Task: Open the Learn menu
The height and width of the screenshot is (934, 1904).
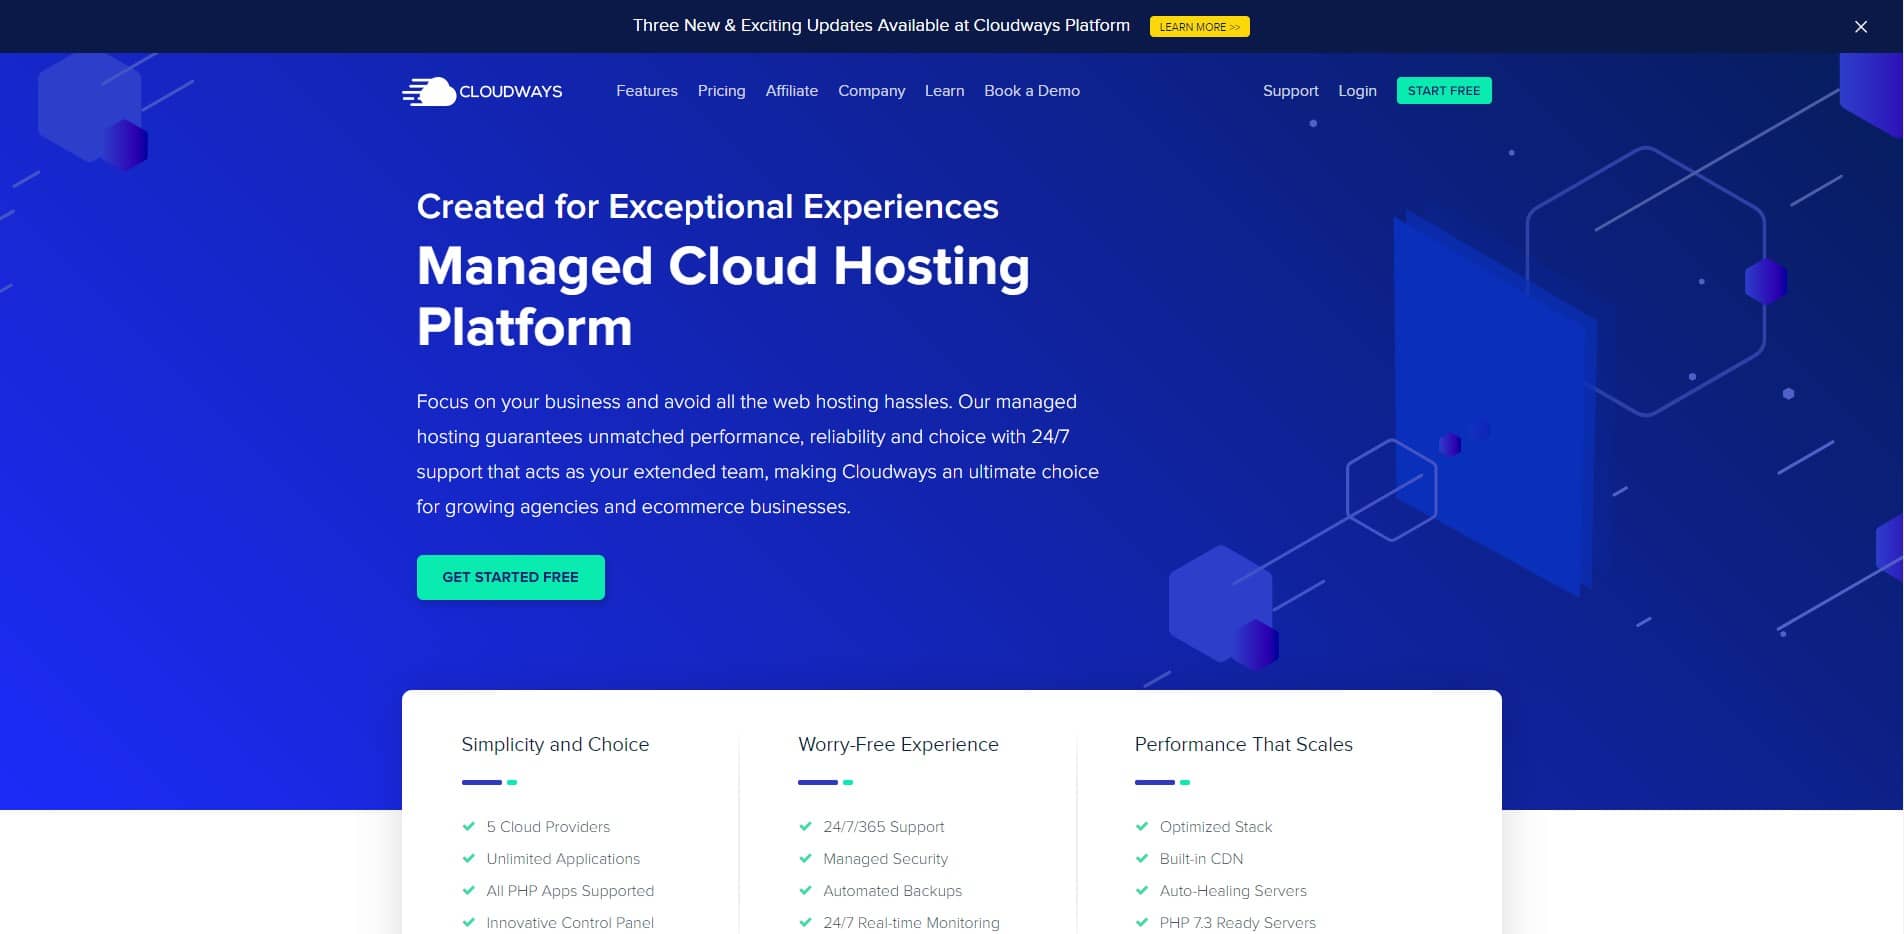Action: [944, 91]
